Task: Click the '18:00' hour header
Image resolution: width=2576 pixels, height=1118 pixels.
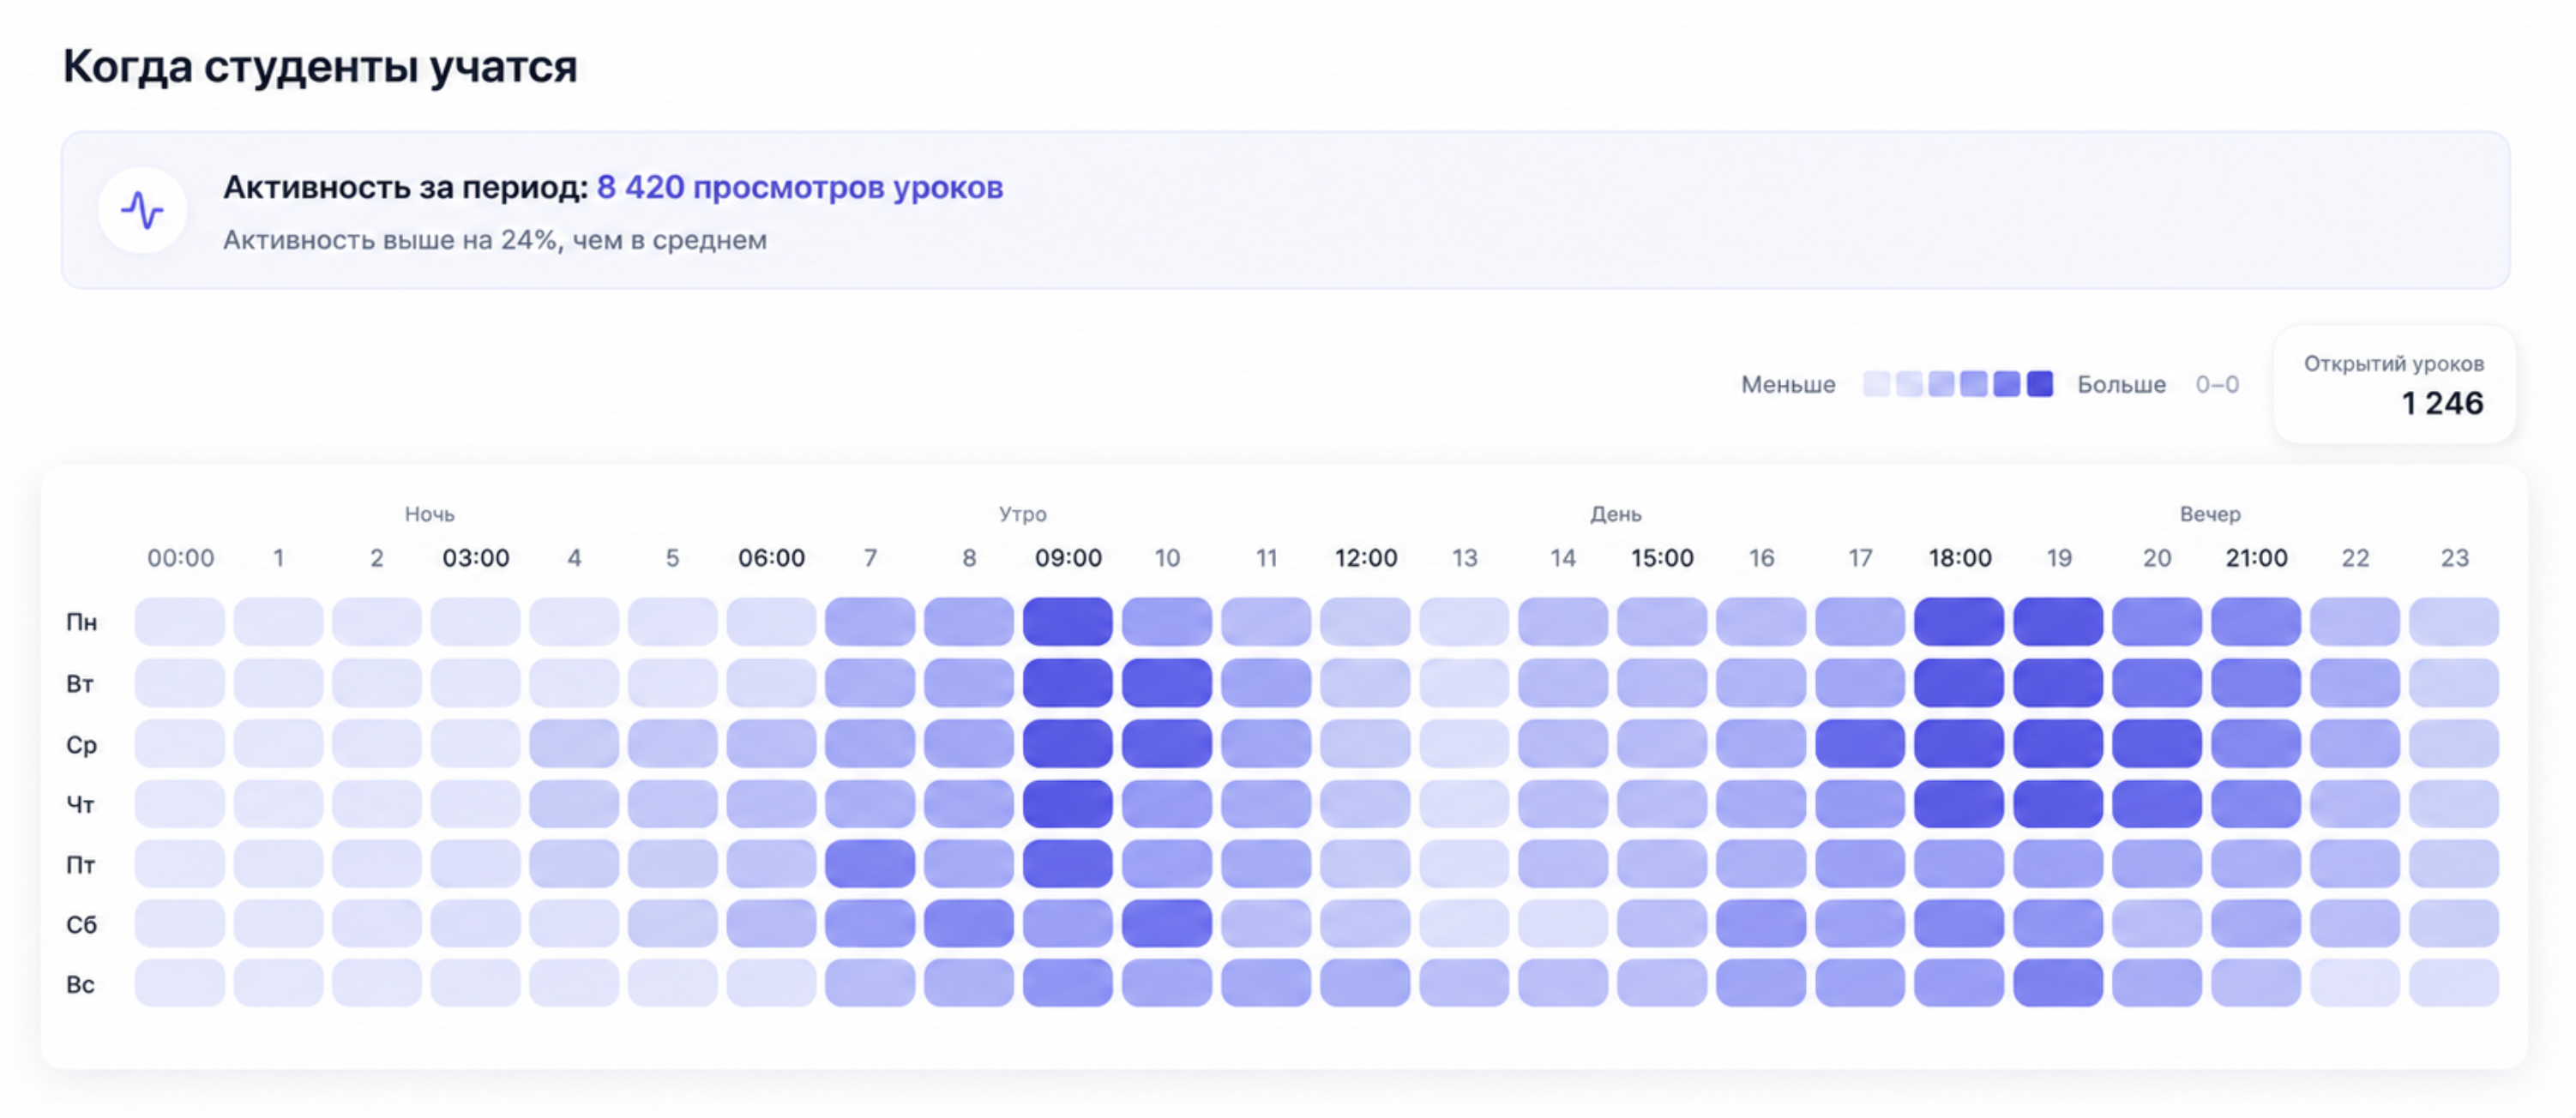Action: pos(1959,558)
